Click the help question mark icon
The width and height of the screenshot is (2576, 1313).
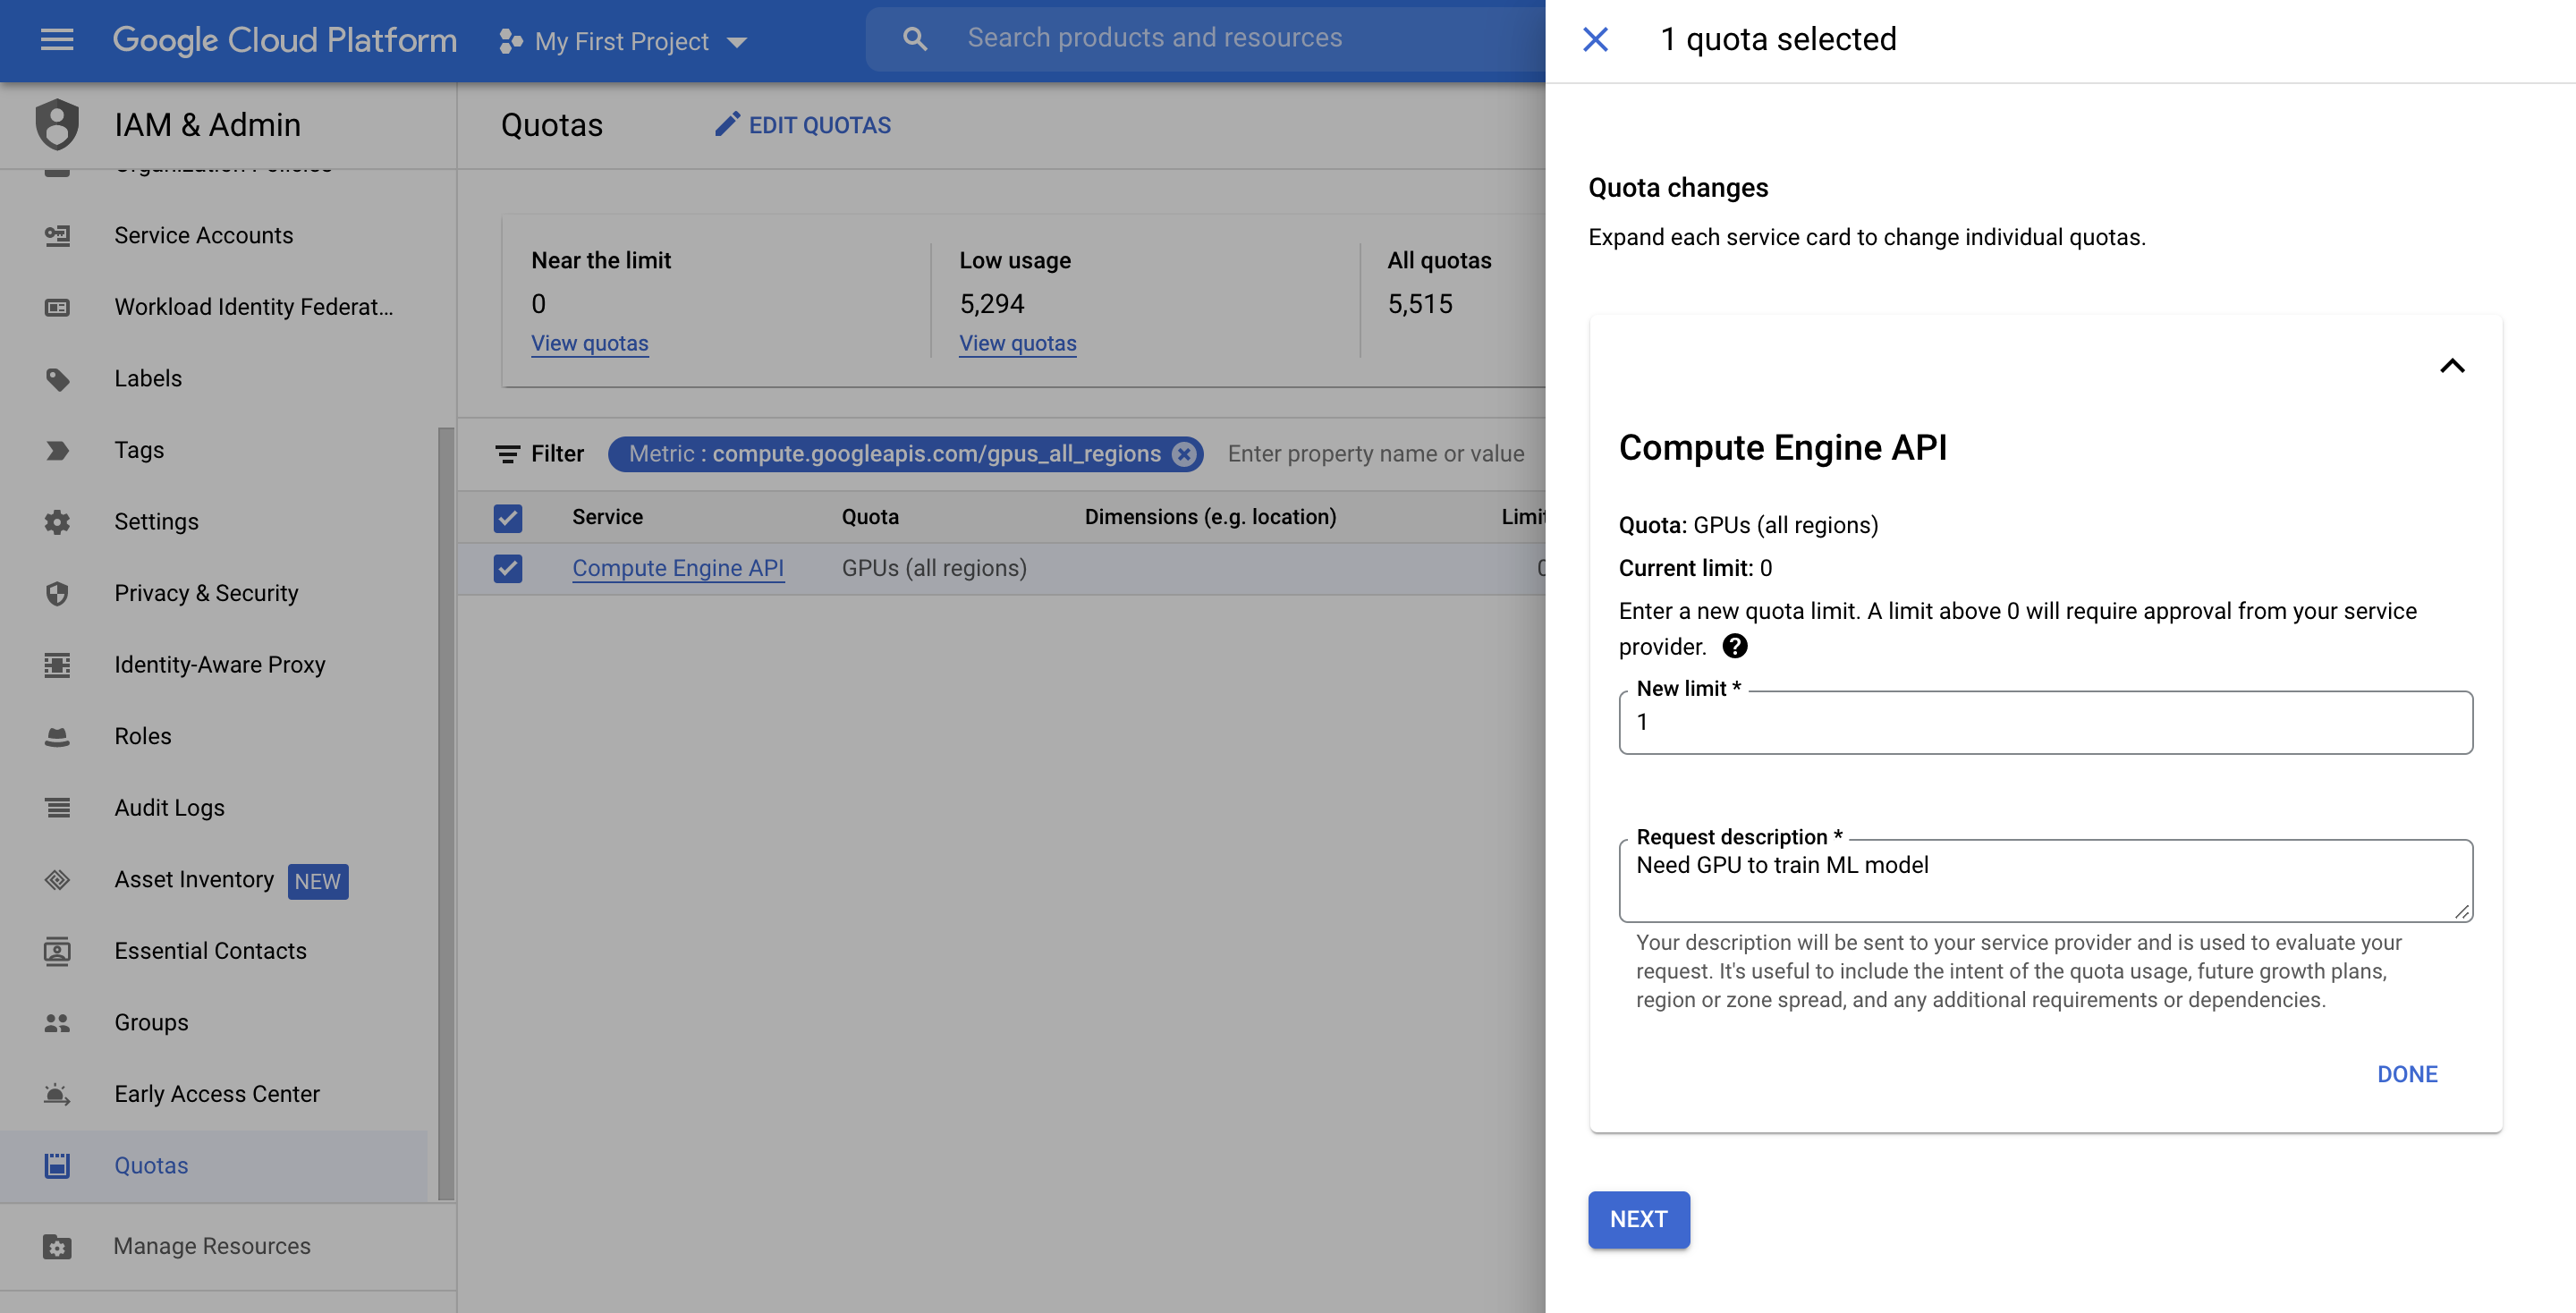(x=1735, y=646)
